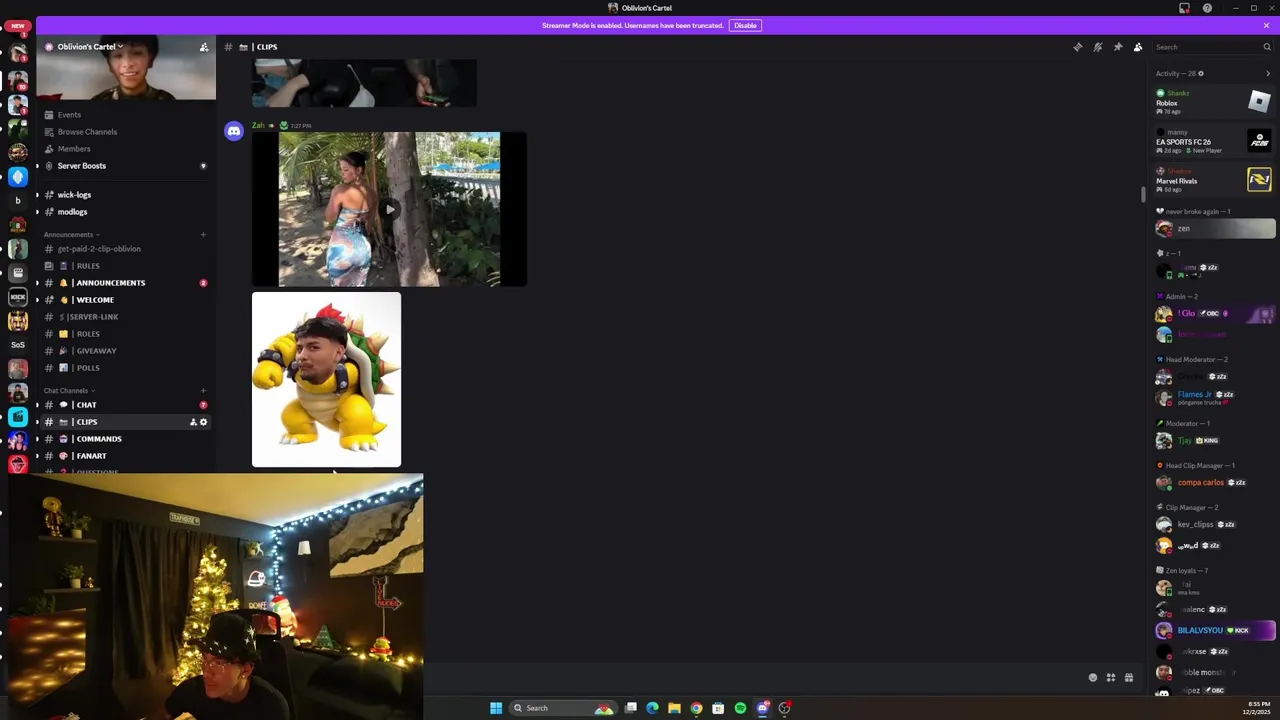Viewport: 1280px width, 720px height.
Task: Play the video posted by Zah
Action: pos(389,209)
